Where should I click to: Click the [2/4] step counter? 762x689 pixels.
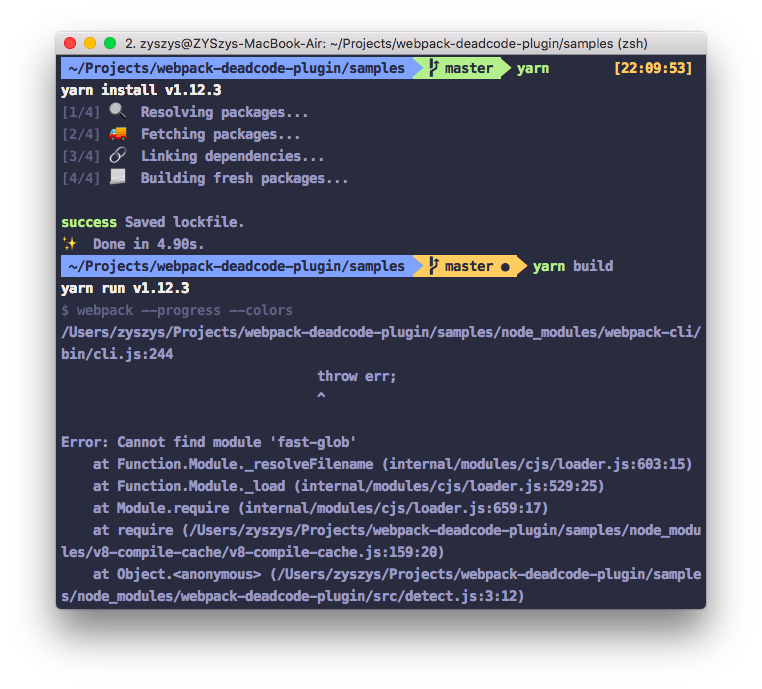coord(81,134)
